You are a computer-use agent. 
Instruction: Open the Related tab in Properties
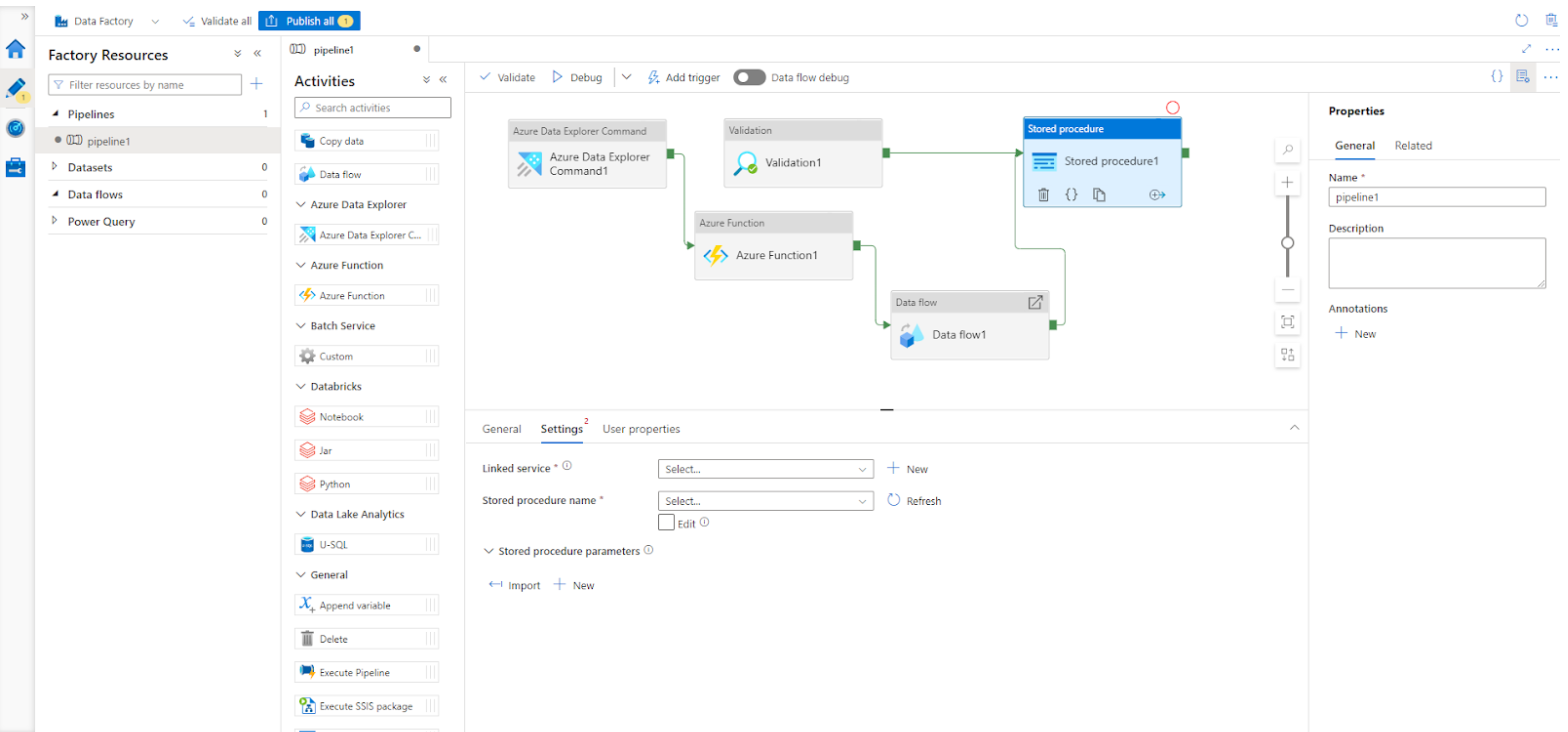[1413, 145]
